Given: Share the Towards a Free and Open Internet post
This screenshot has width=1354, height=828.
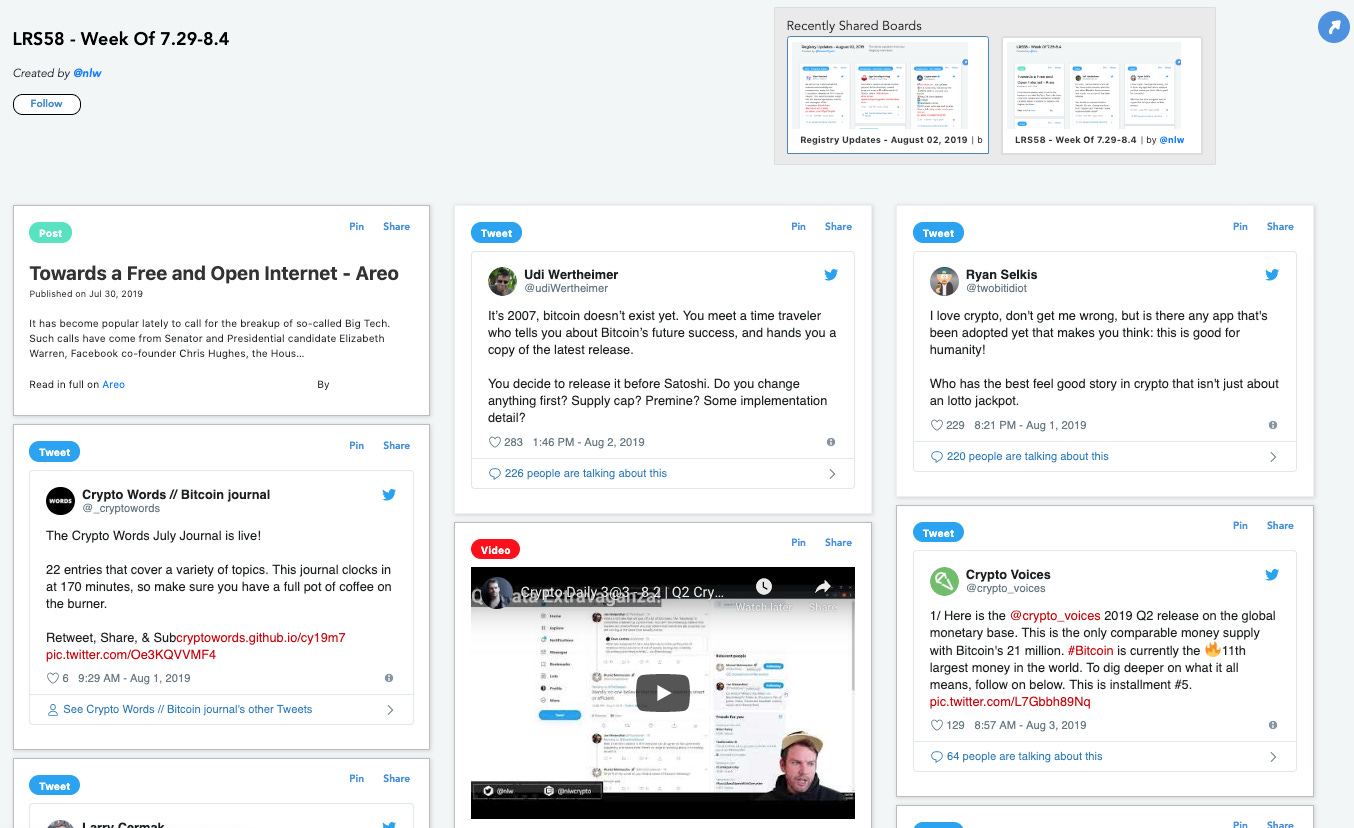Looking at the screenshot, I should pos(397,227).
